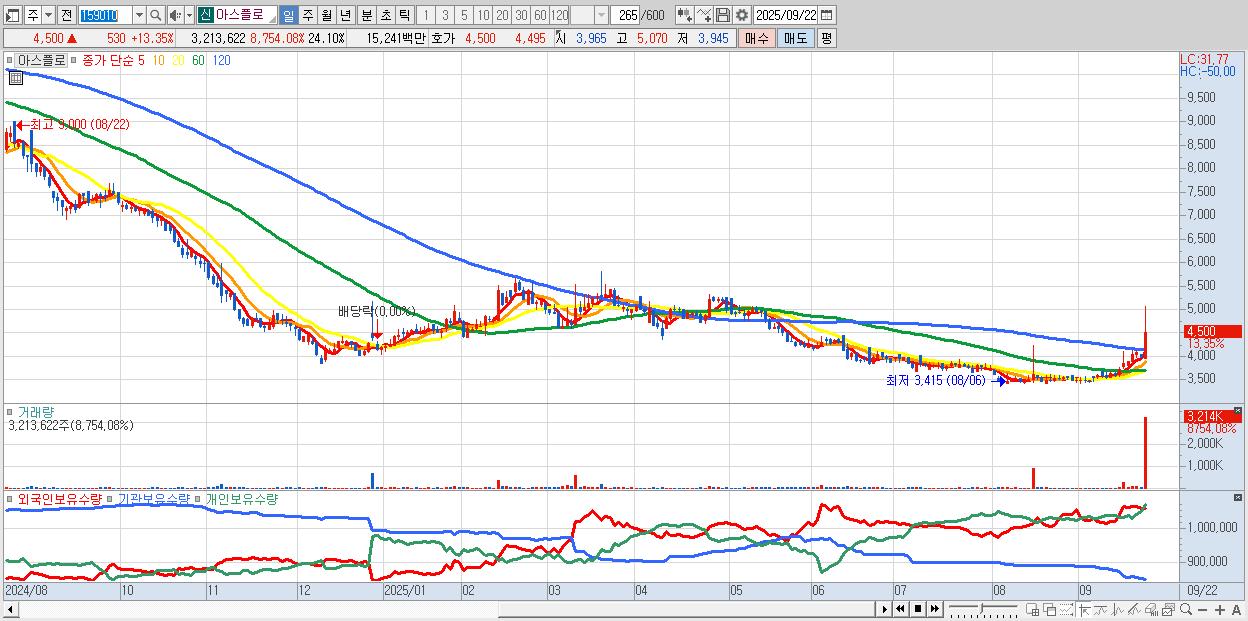This screenshot has height=621, width=1248.
Task: Open the dropdown arrow beside the speaker icon
Action: pos(189,15)
